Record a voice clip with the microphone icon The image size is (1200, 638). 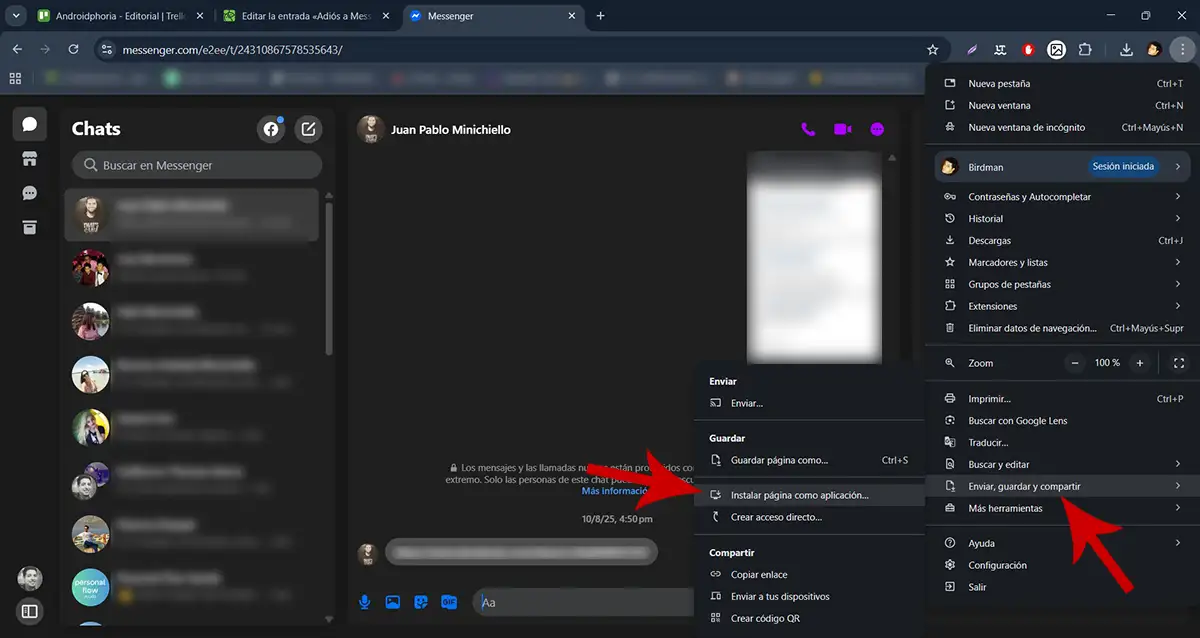tap(364, 602)
